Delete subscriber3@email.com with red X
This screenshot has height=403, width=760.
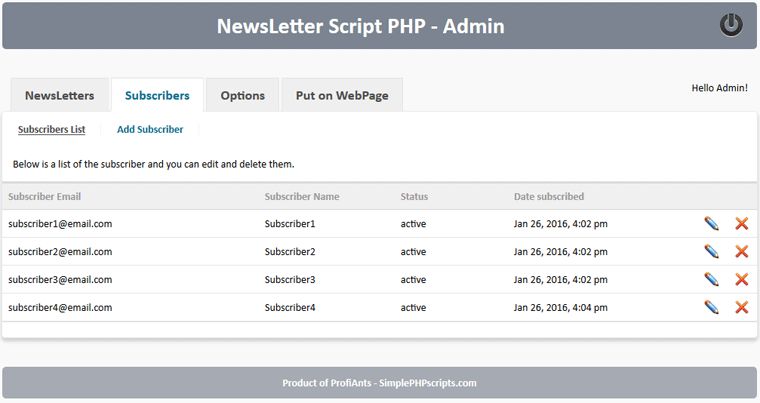742,279
